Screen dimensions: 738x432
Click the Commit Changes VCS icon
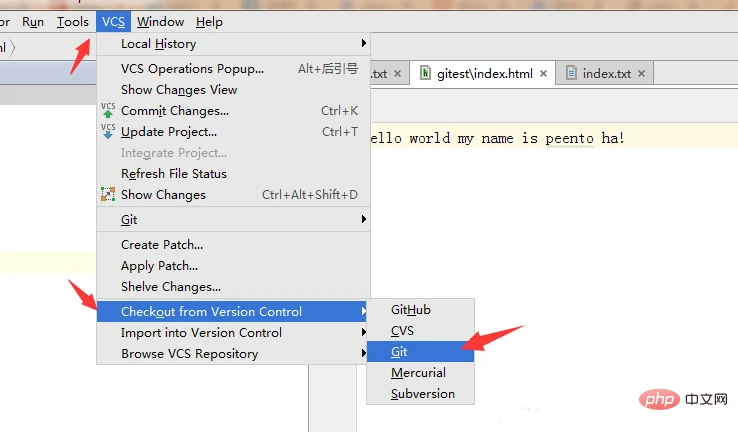click(108, 111)
